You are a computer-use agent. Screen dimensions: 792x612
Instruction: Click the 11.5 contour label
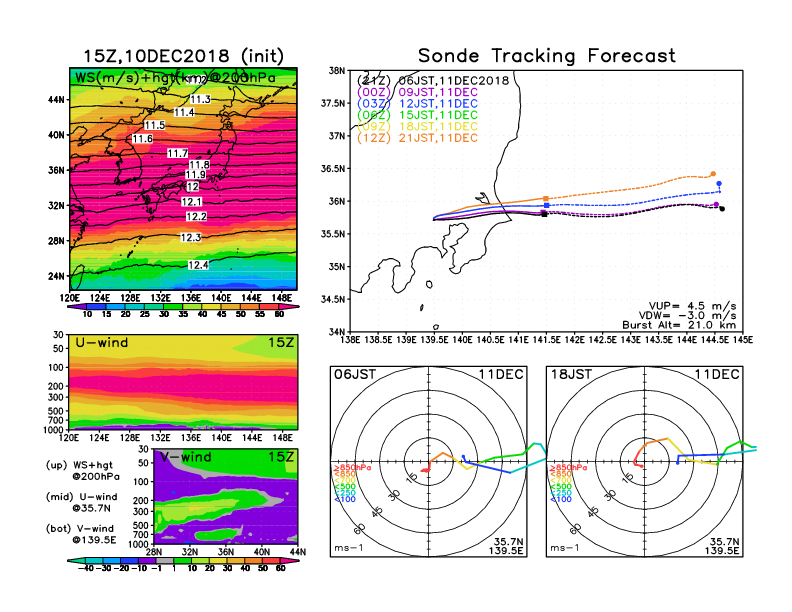[155, 125]
